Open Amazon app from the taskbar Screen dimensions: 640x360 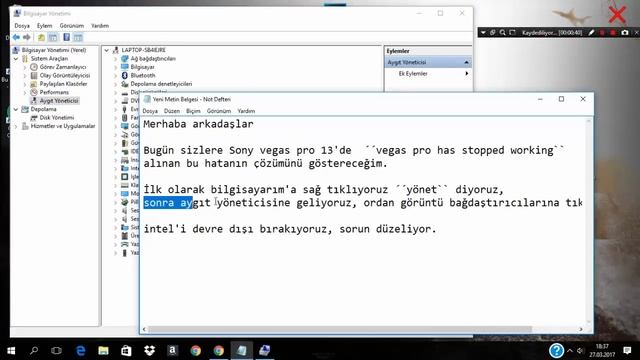click(172, 351)
